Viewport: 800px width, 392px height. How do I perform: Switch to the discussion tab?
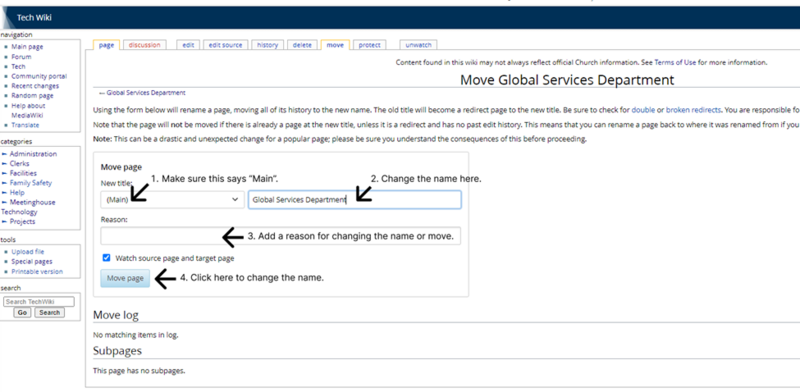[x=144, y=45]
